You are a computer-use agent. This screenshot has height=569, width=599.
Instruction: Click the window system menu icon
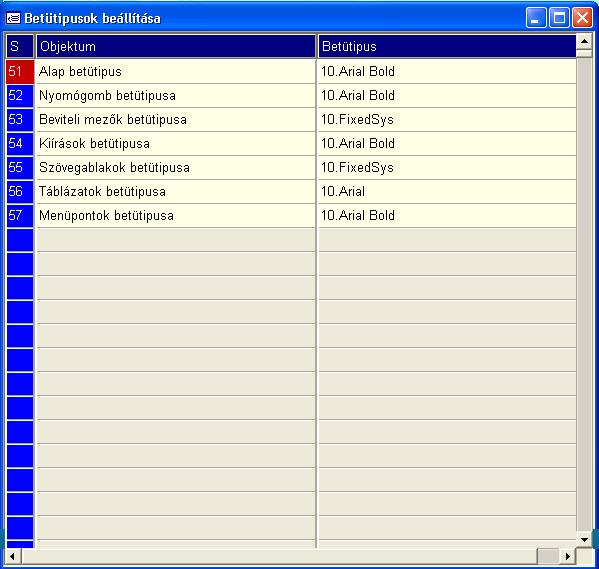[13, 18]
